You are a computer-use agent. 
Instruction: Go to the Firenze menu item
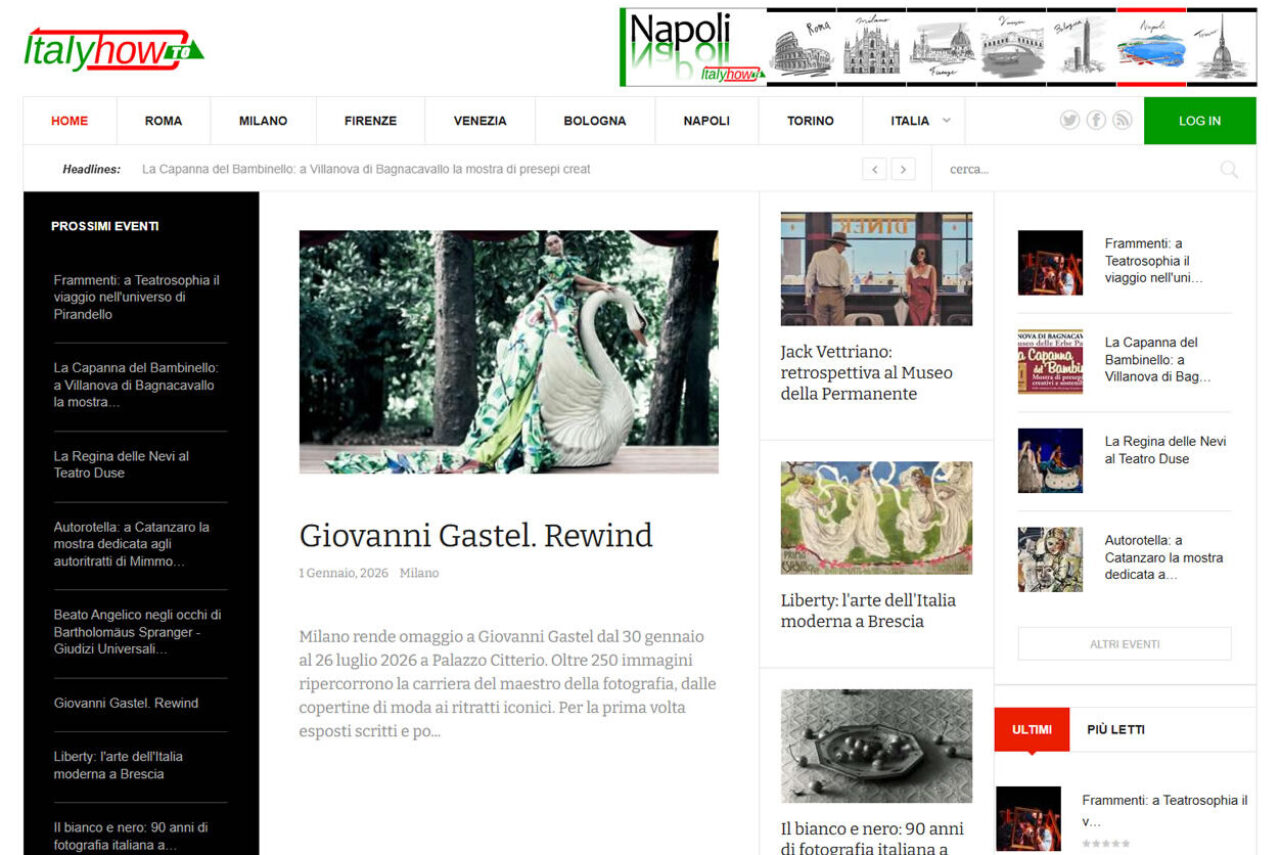click(370, 121)
